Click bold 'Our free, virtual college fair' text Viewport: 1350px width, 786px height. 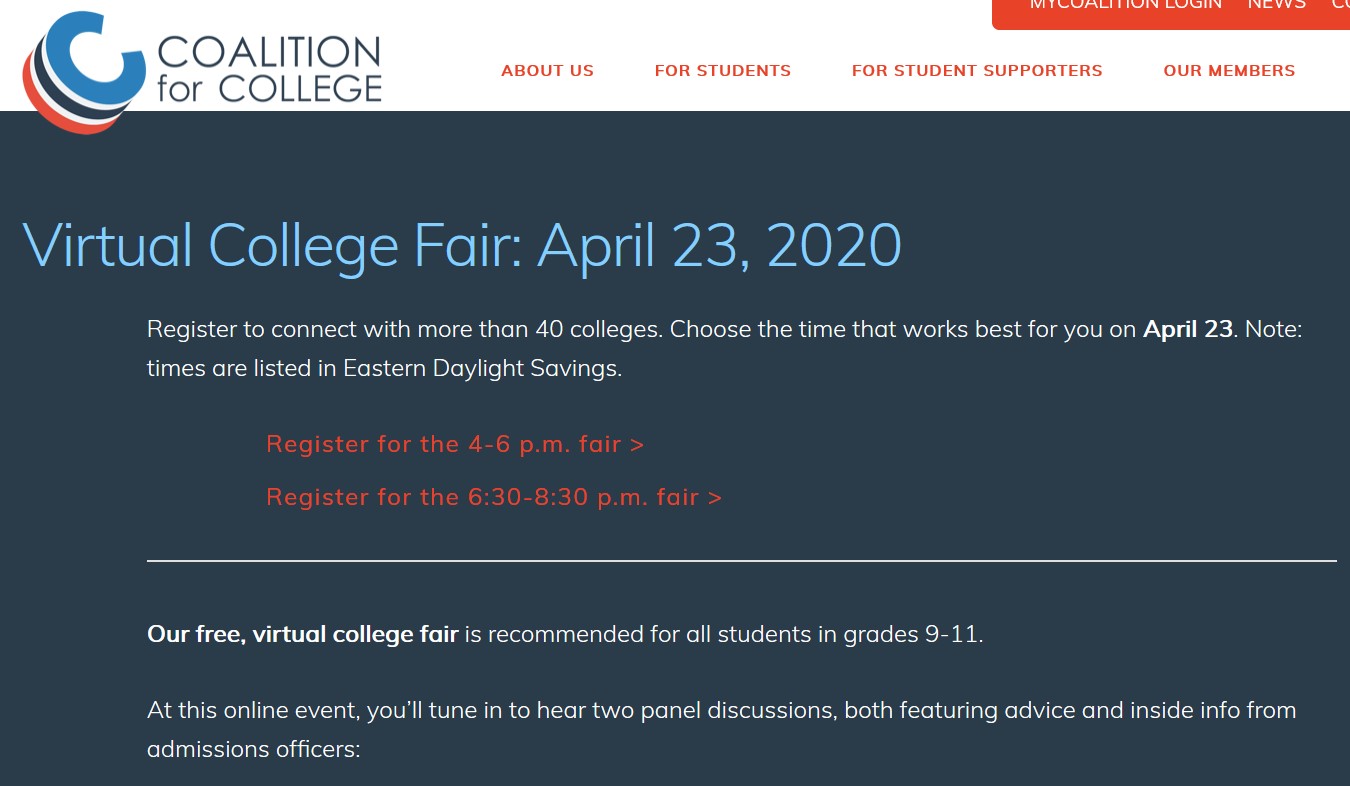point(302,634)
